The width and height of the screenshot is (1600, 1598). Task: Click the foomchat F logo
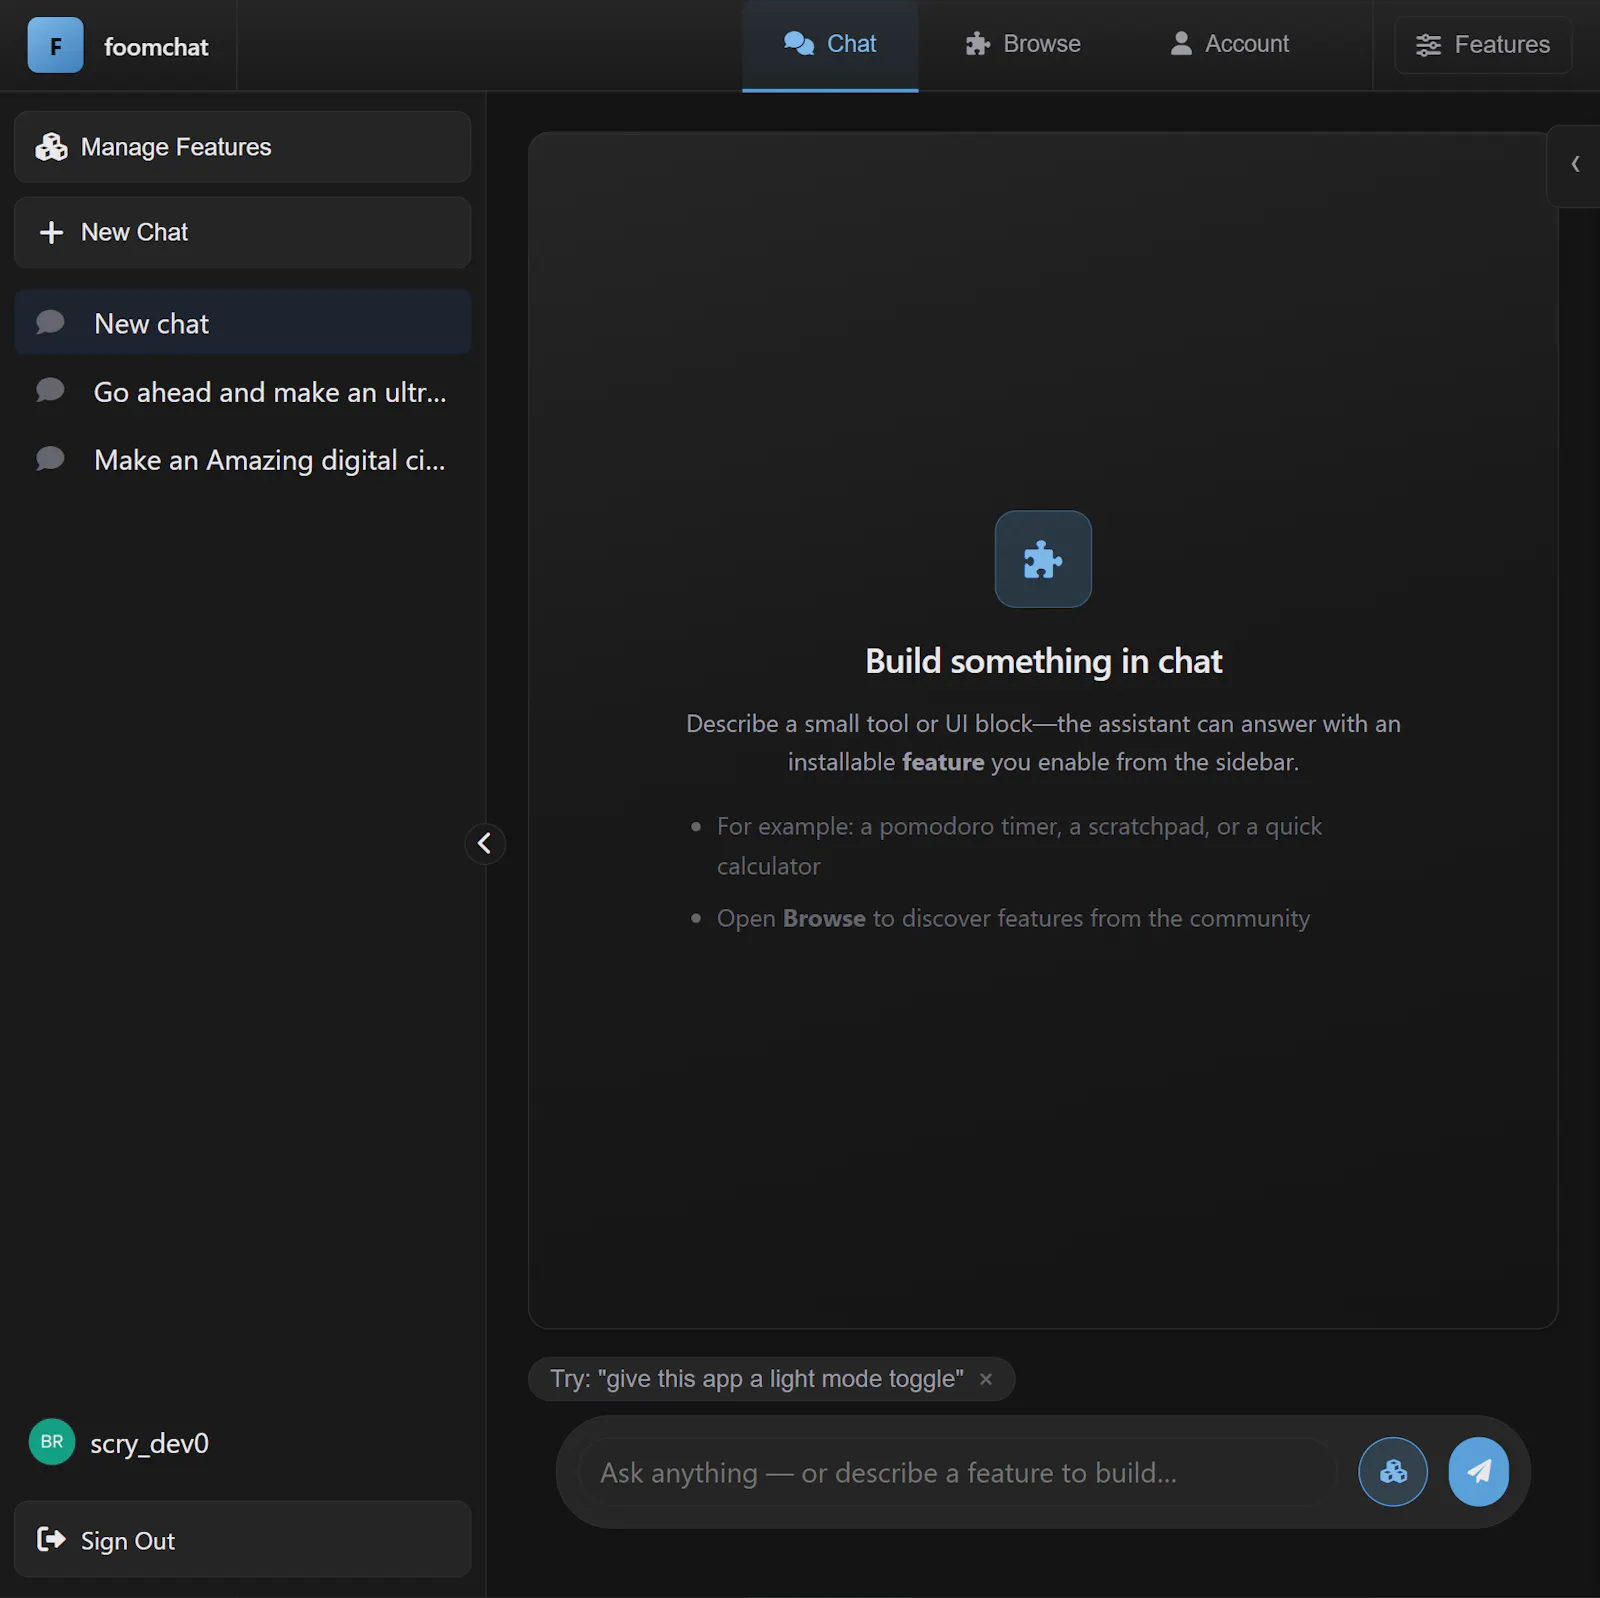tap(55, 46)
